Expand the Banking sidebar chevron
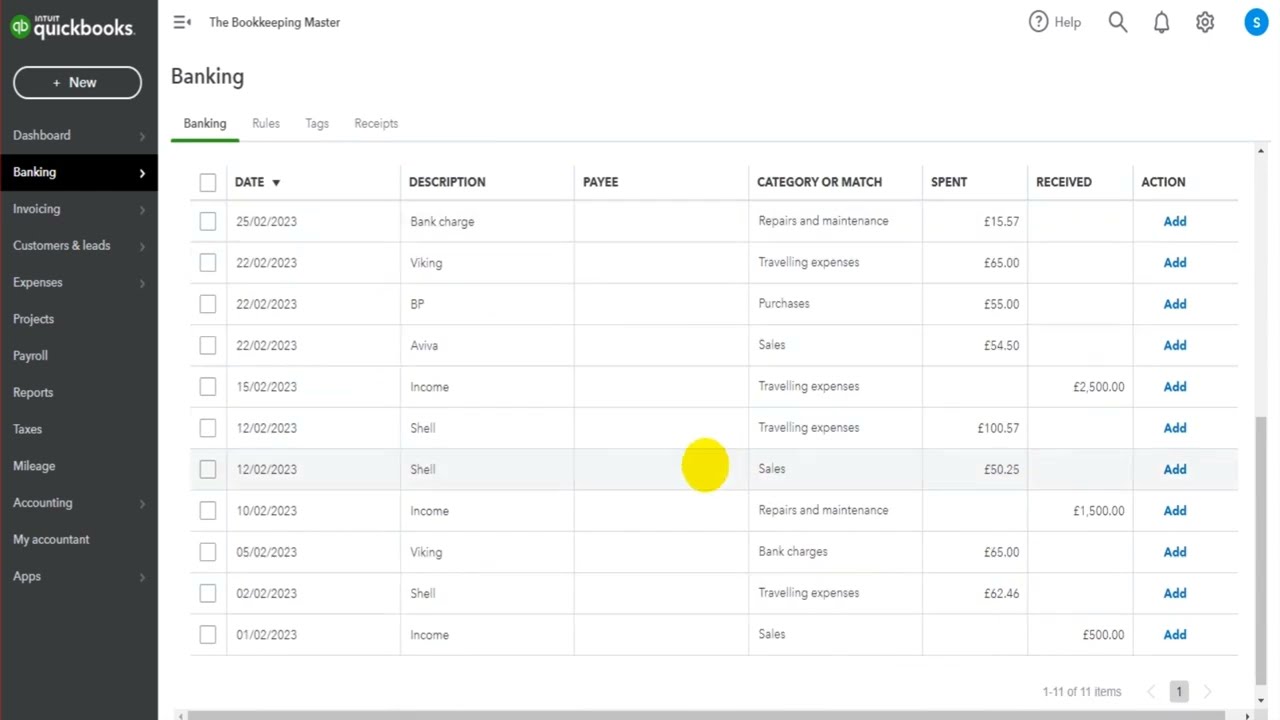Viewport: 1280px width, 720px height. pos(142,173)
